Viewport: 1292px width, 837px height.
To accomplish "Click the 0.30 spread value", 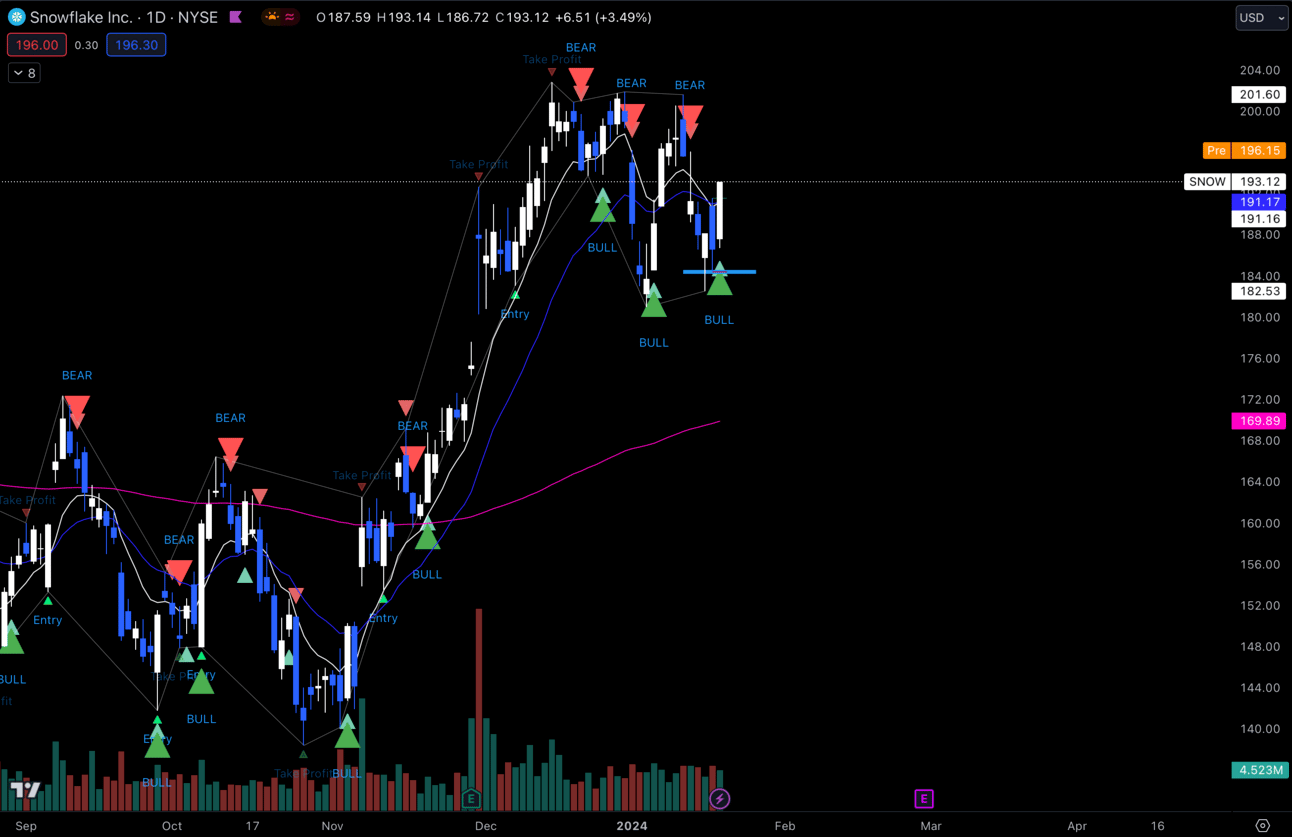I will [86, 45].
